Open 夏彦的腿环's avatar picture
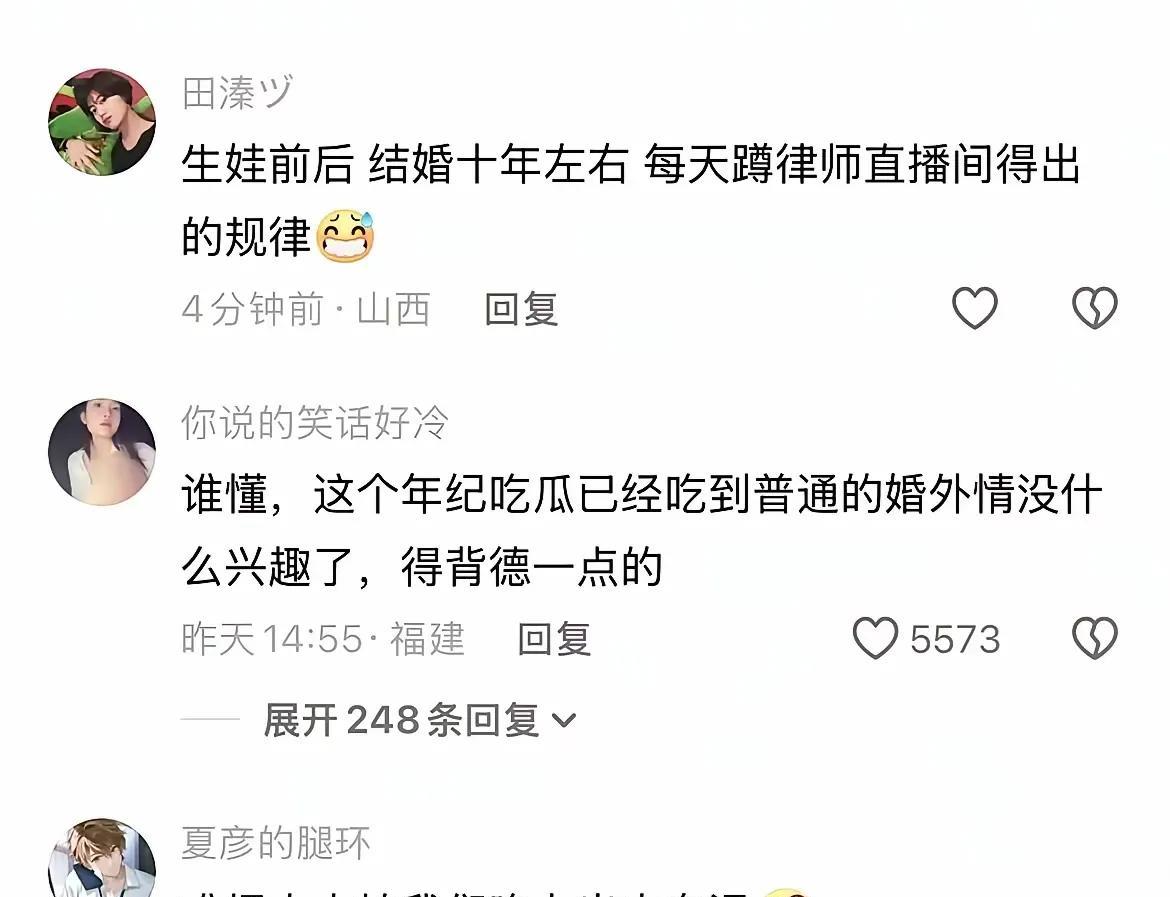The image size is (1170, 897). coord(102,858)
